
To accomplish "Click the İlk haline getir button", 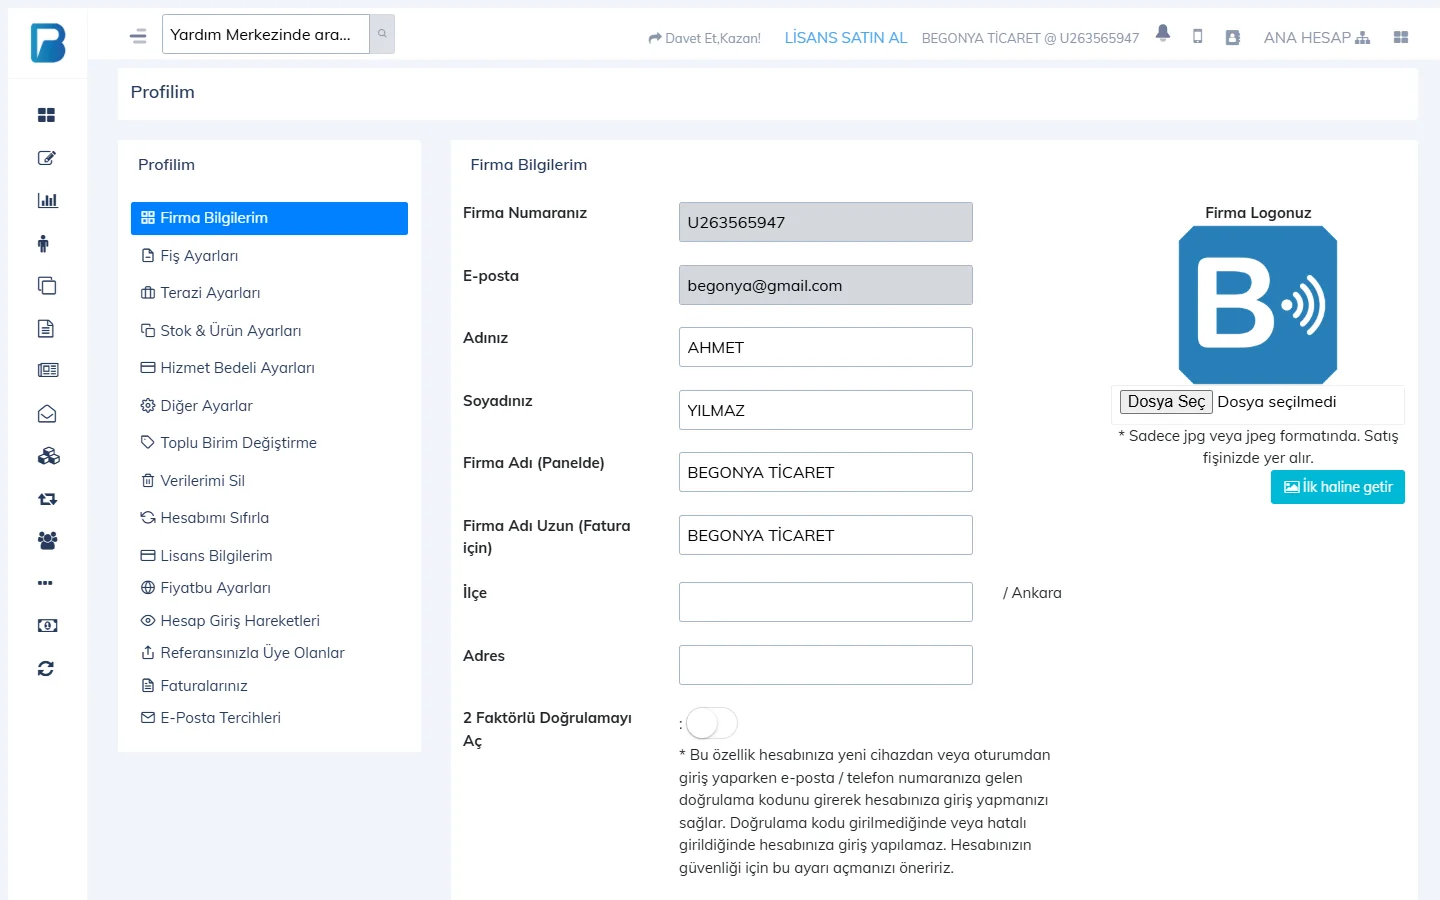I will click(x=1338, y=487).
